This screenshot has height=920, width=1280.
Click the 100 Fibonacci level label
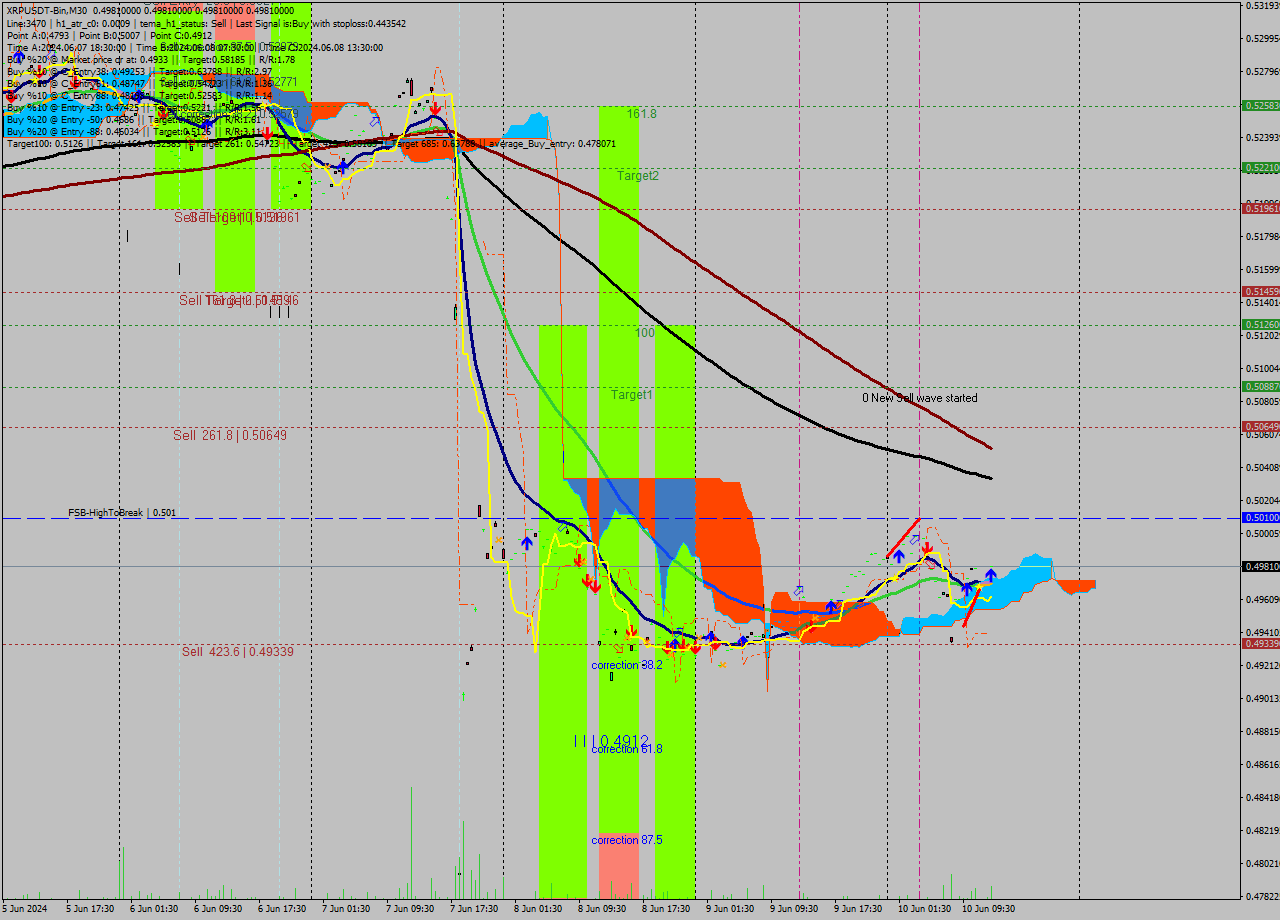(x=645, y=332)
